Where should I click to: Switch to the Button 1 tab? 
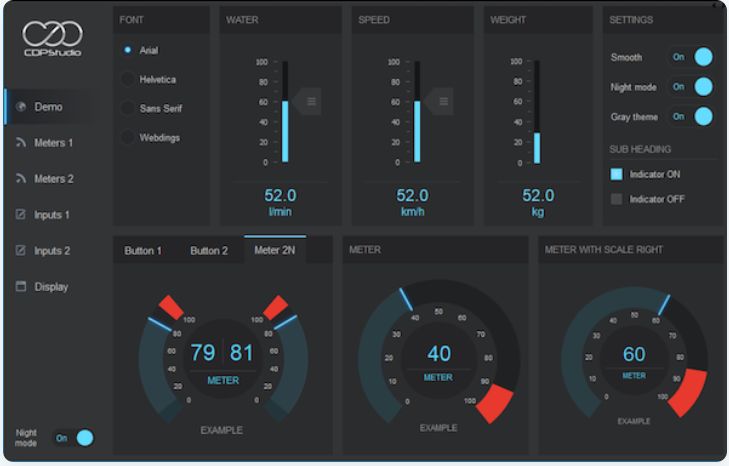143,251
